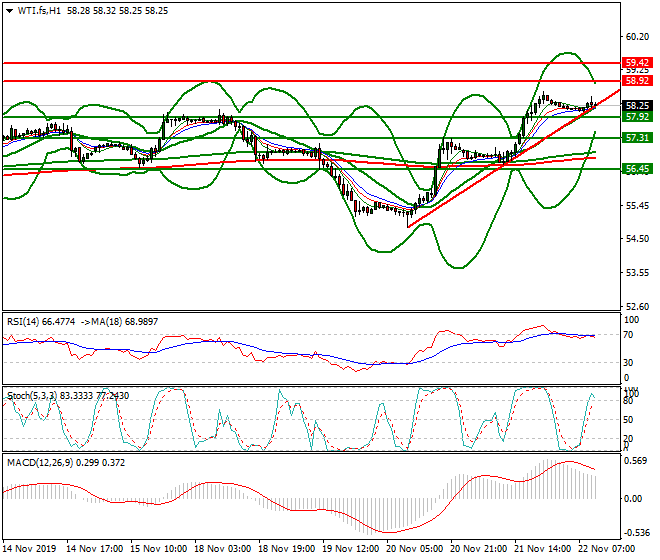Click the WTI.fs,H1 symbol title
Viewport: 660px width, 560px height.
[38, 9]
